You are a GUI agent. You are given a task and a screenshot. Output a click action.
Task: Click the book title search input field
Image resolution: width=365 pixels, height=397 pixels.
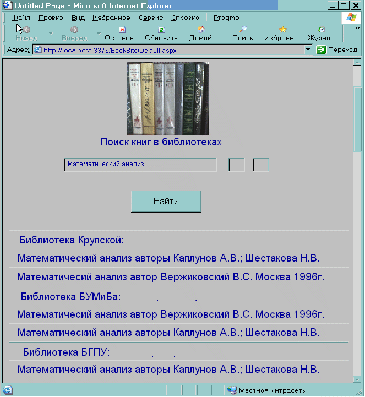(x=140, y=165)
